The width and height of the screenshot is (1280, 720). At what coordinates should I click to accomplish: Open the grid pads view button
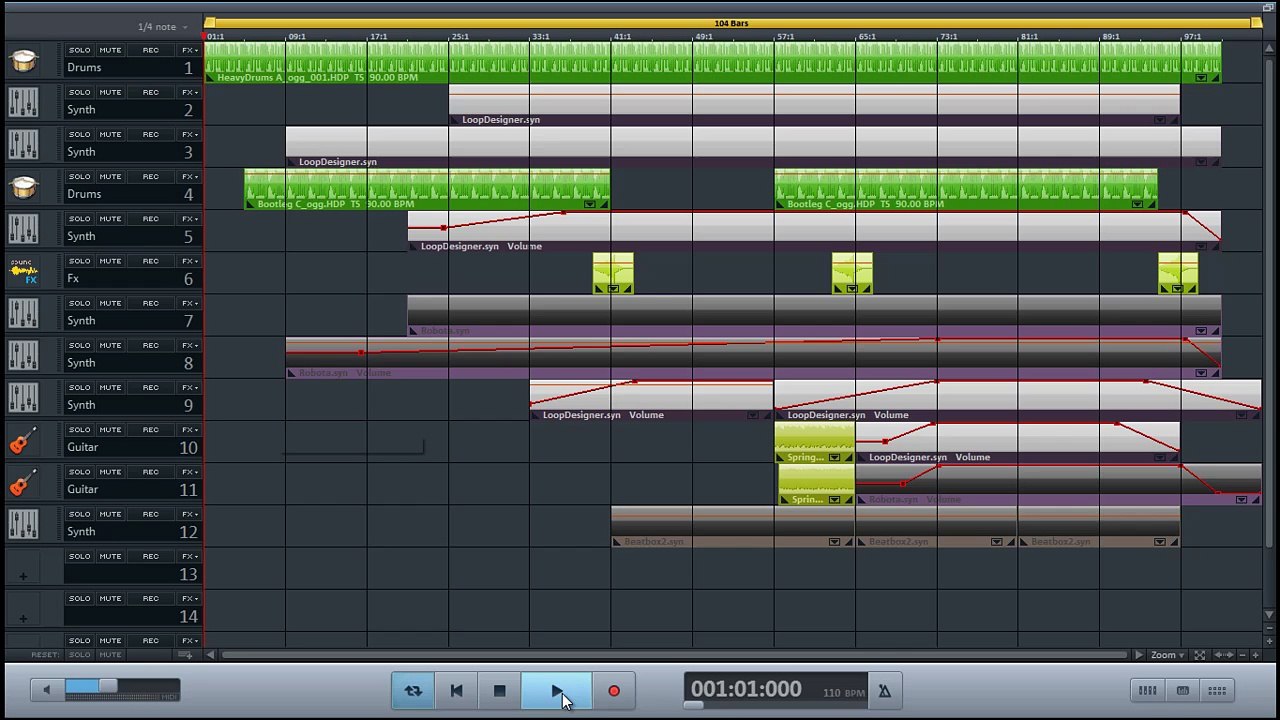click(x=1217, y=690)
